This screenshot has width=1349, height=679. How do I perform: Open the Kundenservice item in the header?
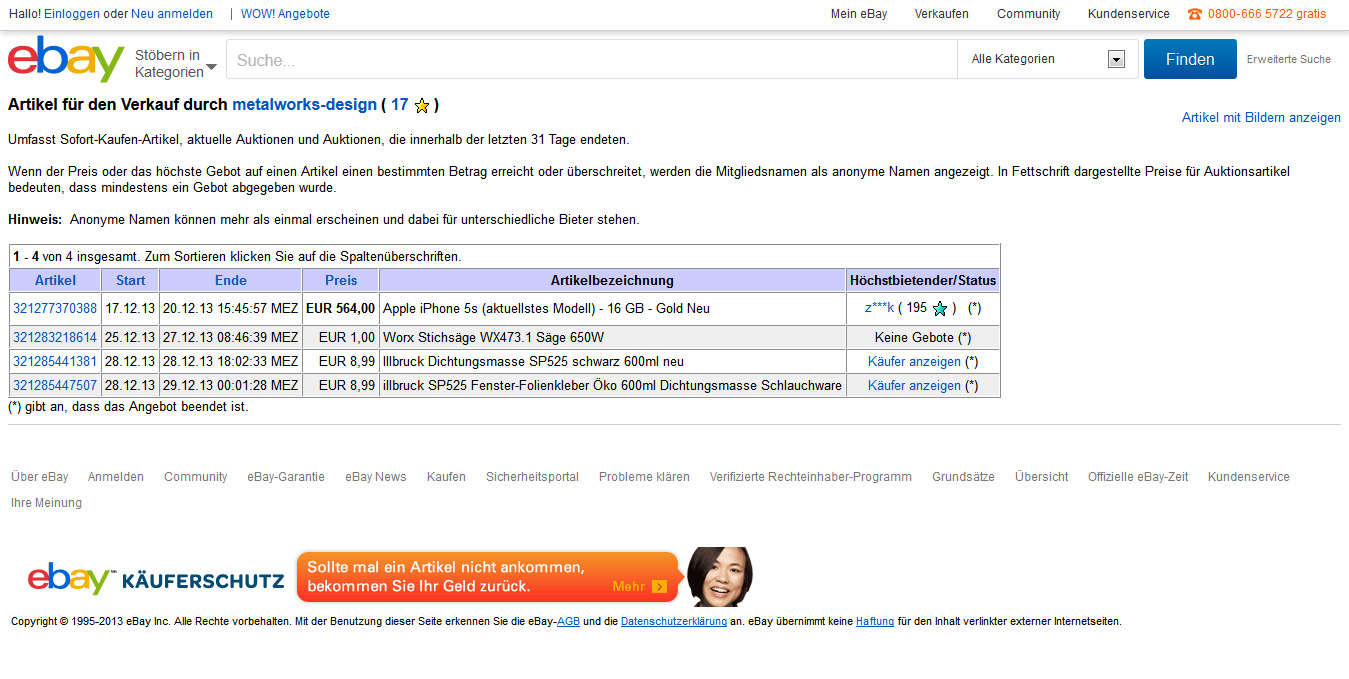click(1128, 14)
